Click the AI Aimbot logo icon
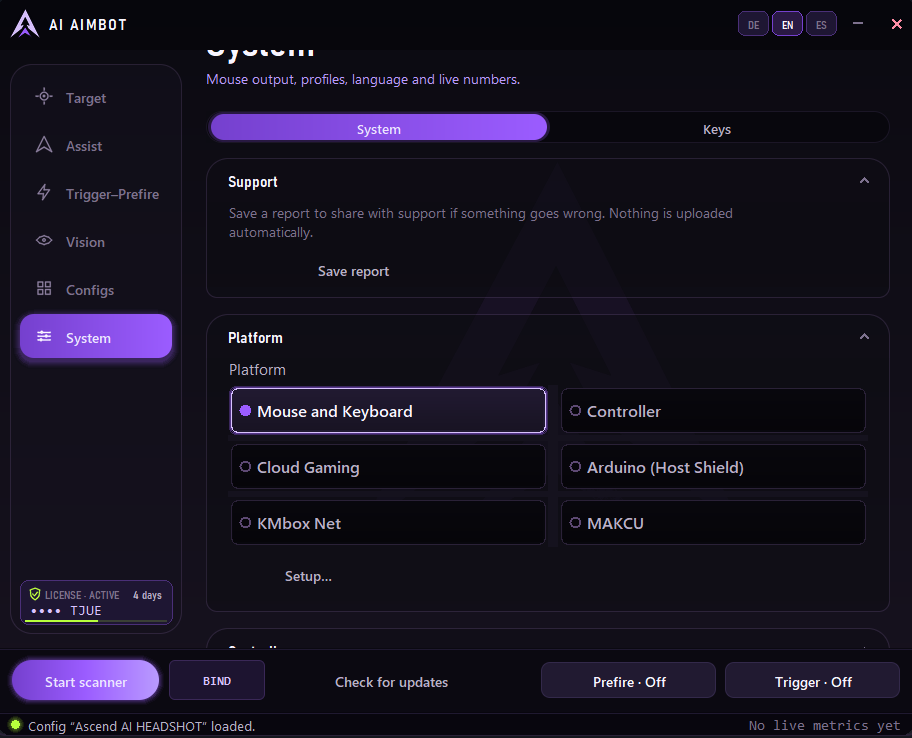Screen dimensions: 912x738 (25, 24)
